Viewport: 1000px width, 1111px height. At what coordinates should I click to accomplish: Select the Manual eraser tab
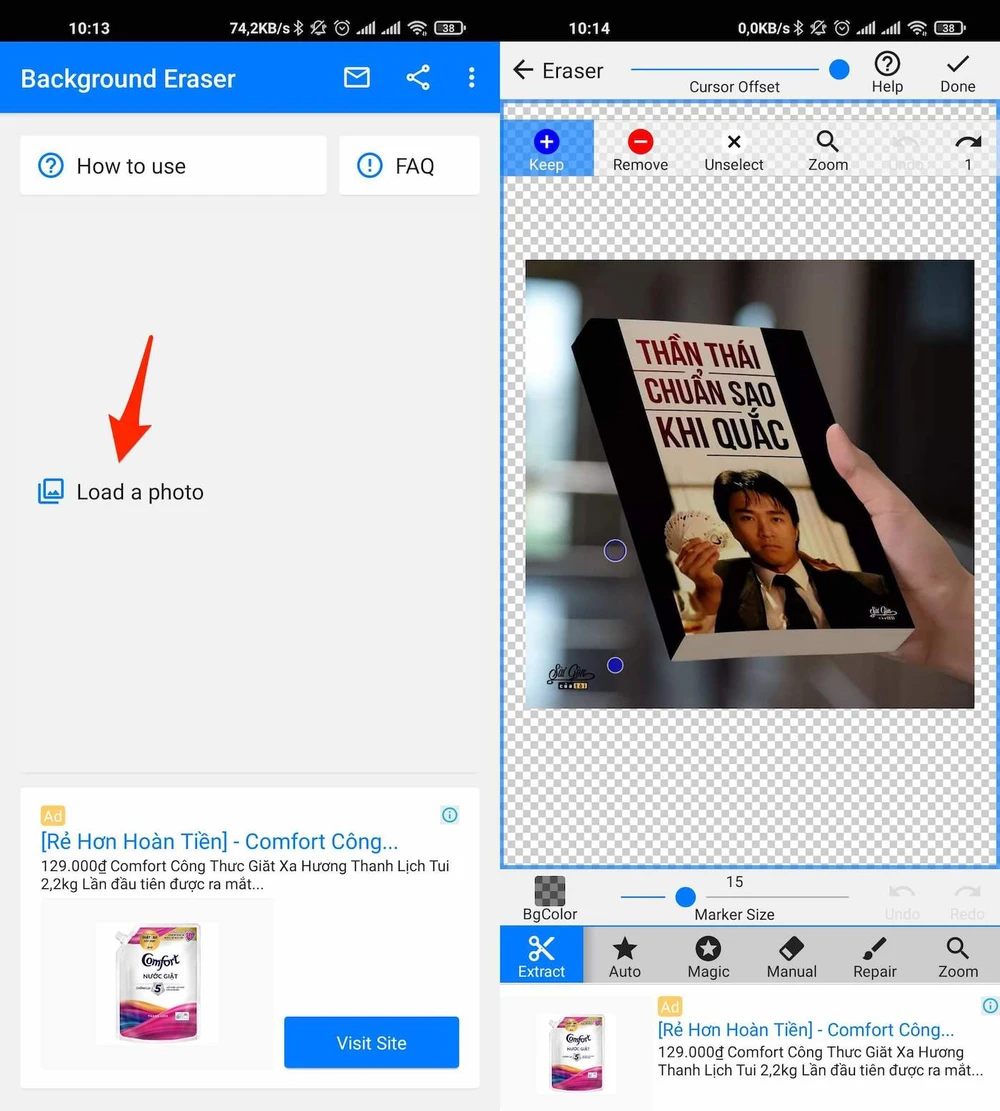tap(791, 956)
